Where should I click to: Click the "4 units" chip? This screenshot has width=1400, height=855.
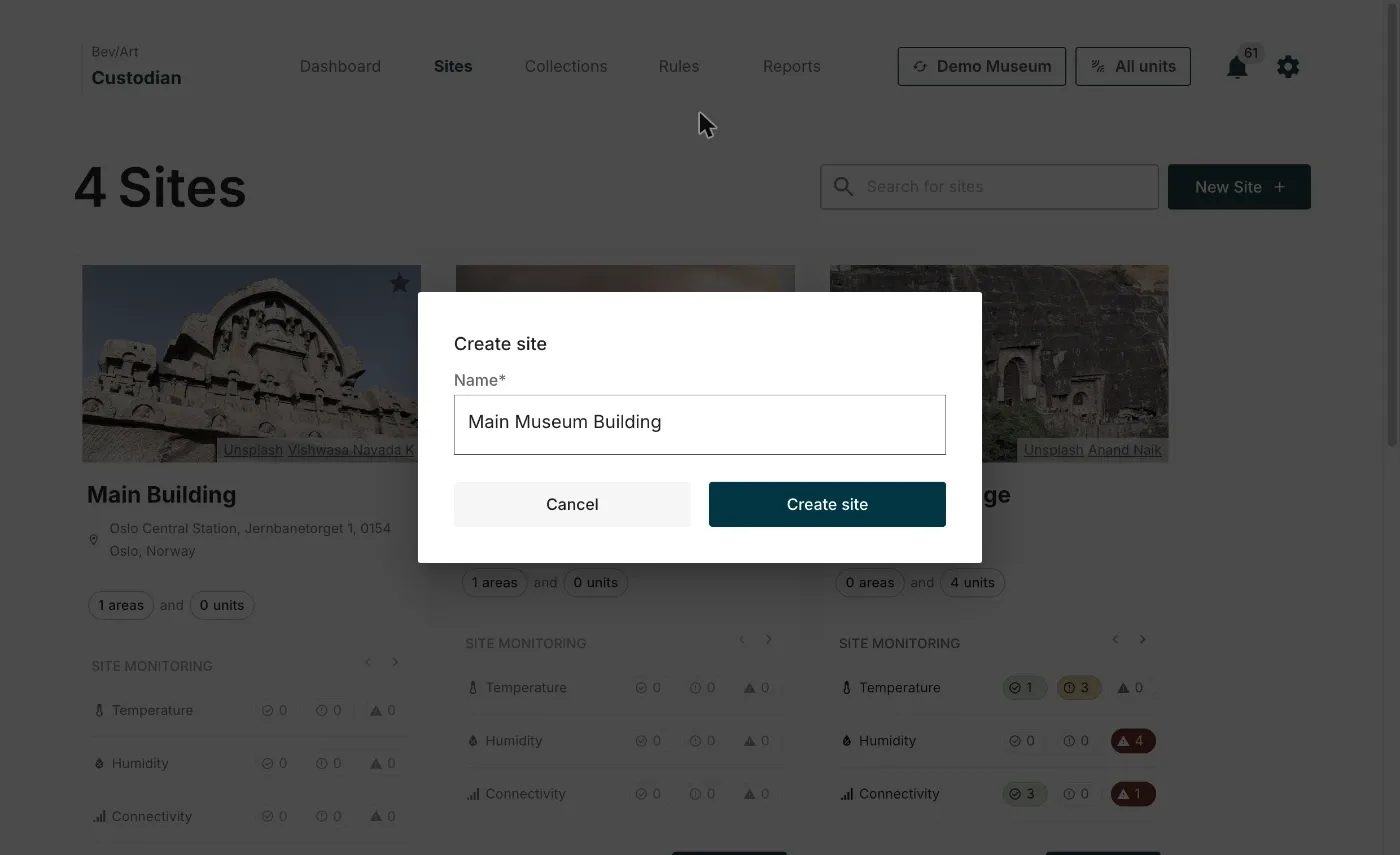[973, 583]
